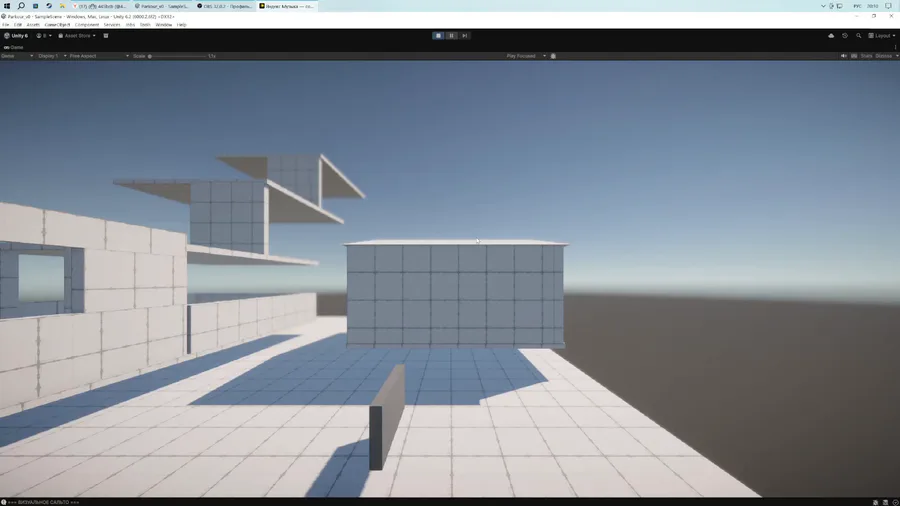
Task: Click the Package Manager icon beside Asset Store
Action: pyautogui.click(x=106, y=36)
